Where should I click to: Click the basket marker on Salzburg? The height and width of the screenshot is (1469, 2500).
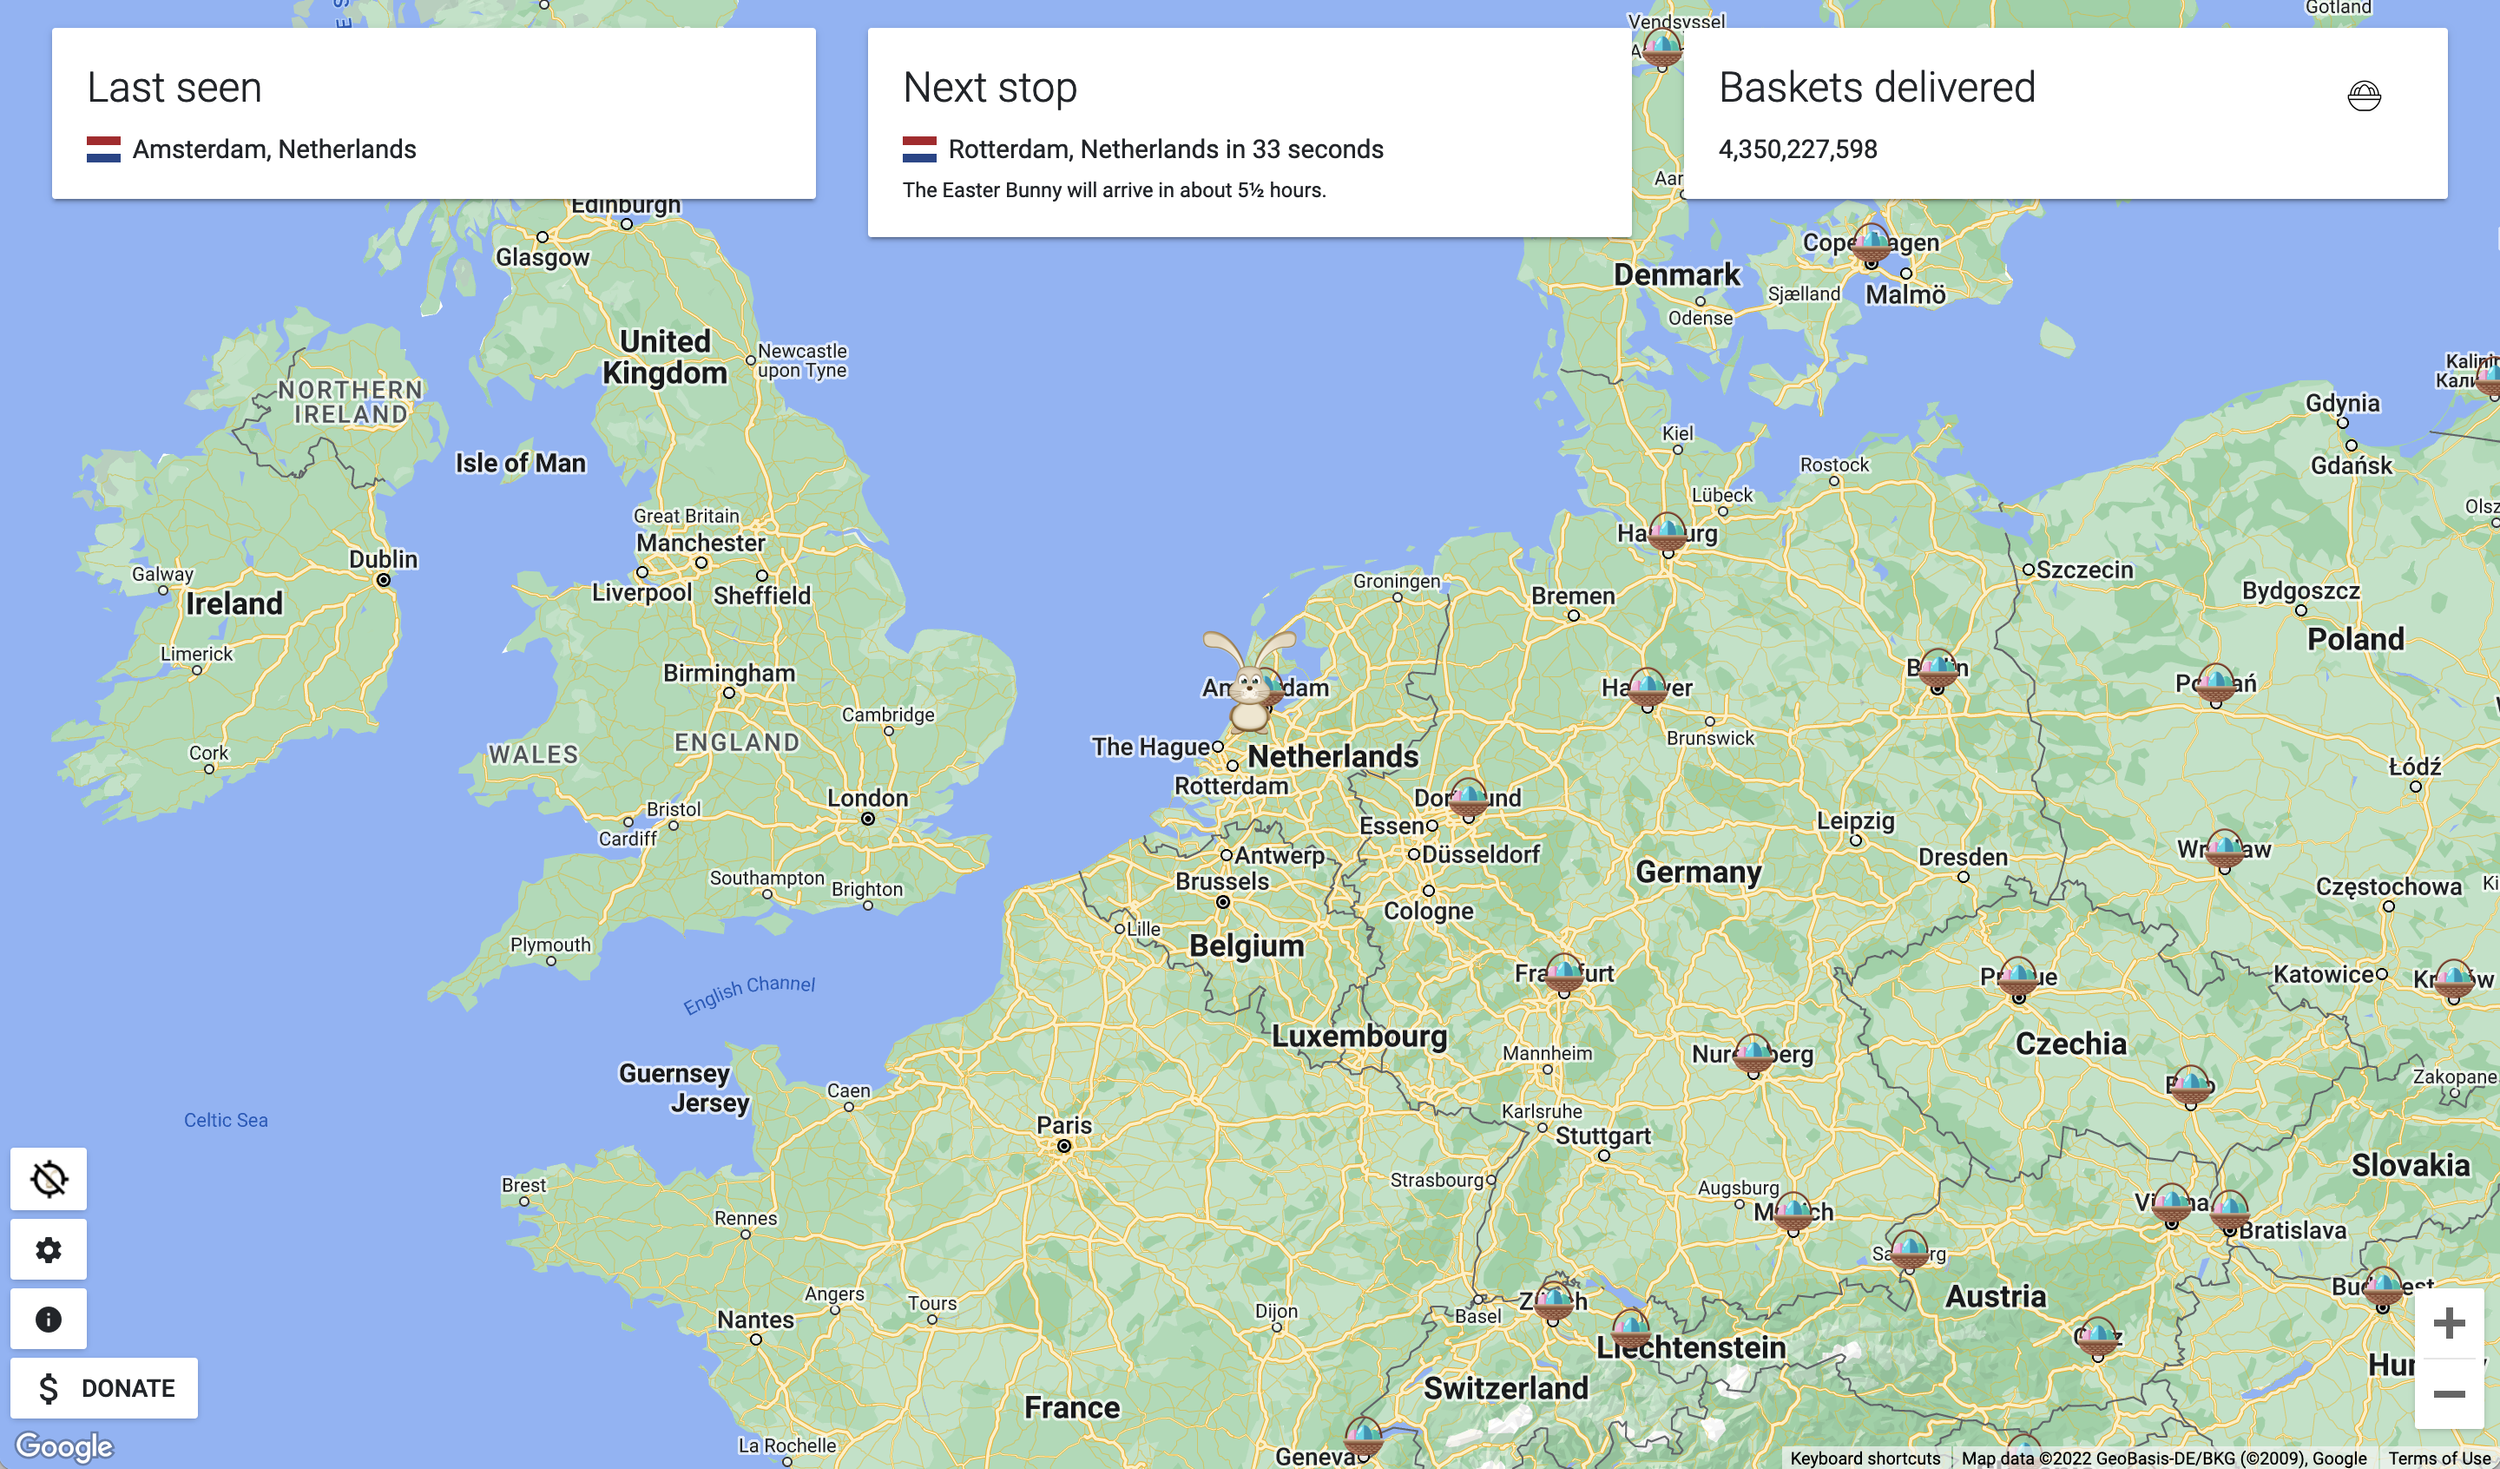(1909, 1251)
